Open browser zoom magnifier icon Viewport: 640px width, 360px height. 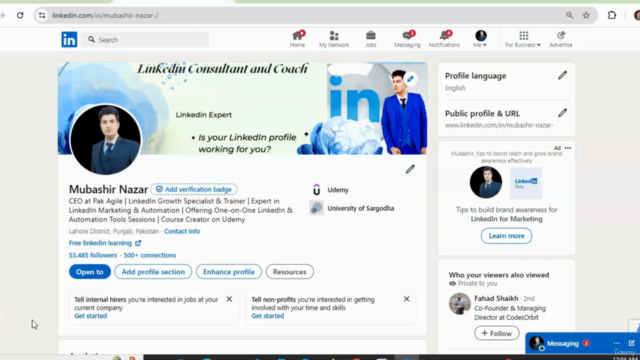(569, 16)
